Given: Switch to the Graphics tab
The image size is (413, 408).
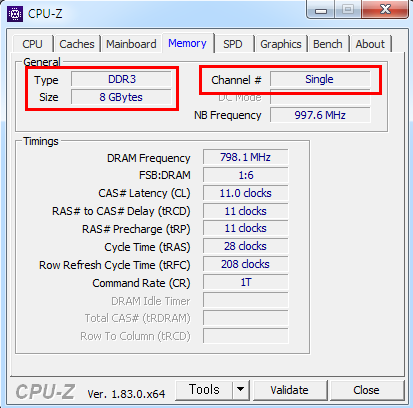Looking at the screenshot, I should point(281,44).
